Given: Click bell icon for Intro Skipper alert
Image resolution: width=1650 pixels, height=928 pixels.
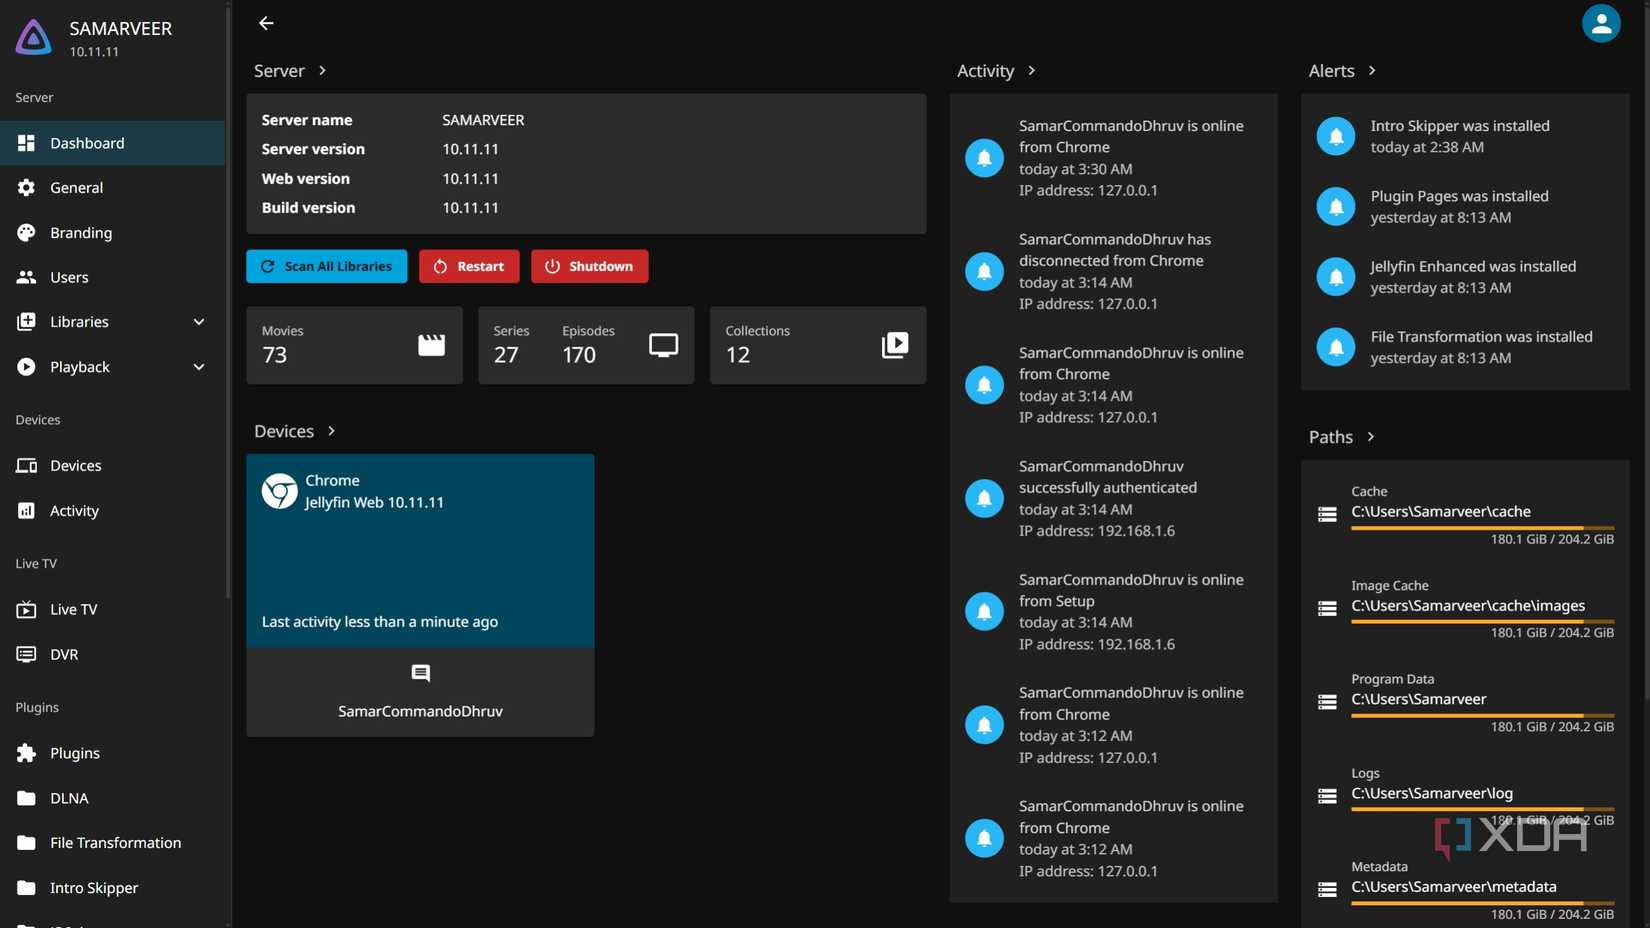Looking at the screenshot, I should pyautogui.click(x=1336, y=136).
